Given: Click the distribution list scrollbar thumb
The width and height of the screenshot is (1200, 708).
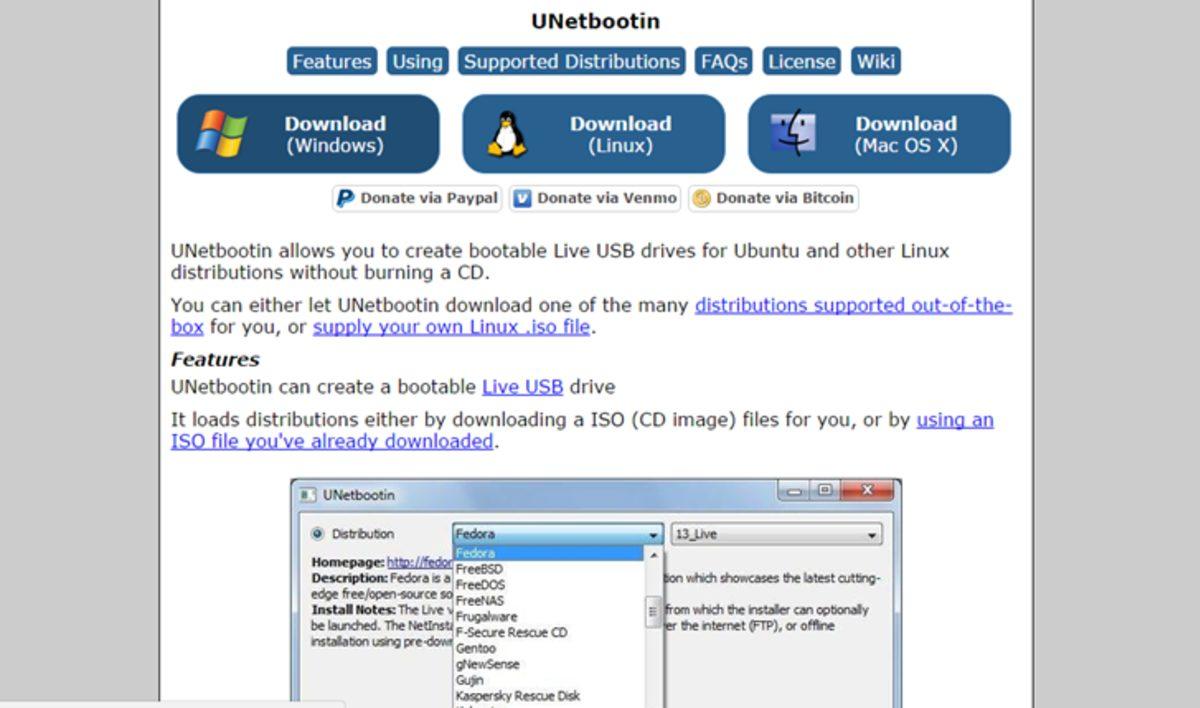Looking at the screenshot, I should point(654,609).
